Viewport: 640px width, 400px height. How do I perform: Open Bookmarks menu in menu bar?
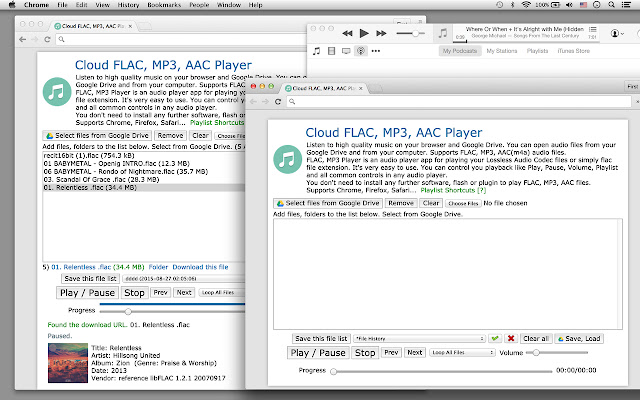(x=164, y=5)
